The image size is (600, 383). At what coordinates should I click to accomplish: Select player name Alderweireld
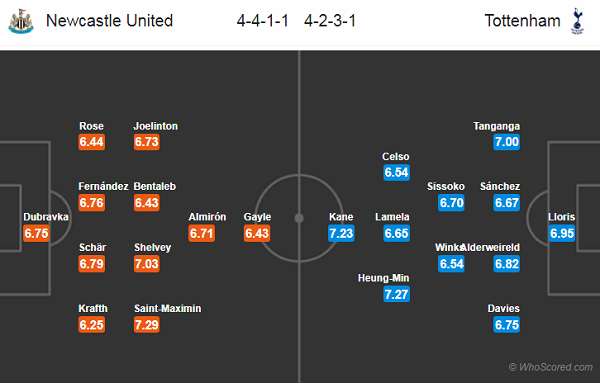pyautogui.click(x=490, y=248)
